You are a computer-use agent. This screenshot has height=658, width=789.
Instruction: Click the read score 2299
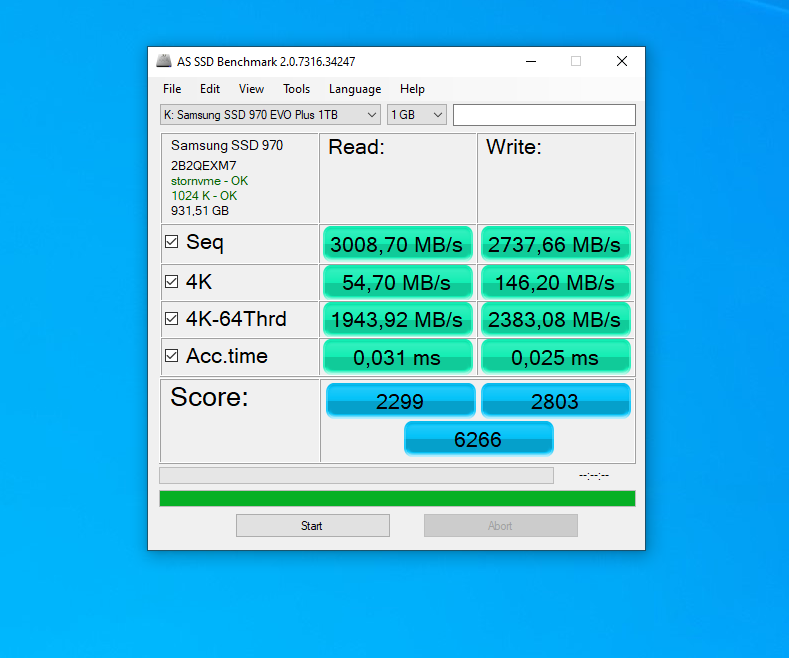[401, 401]
